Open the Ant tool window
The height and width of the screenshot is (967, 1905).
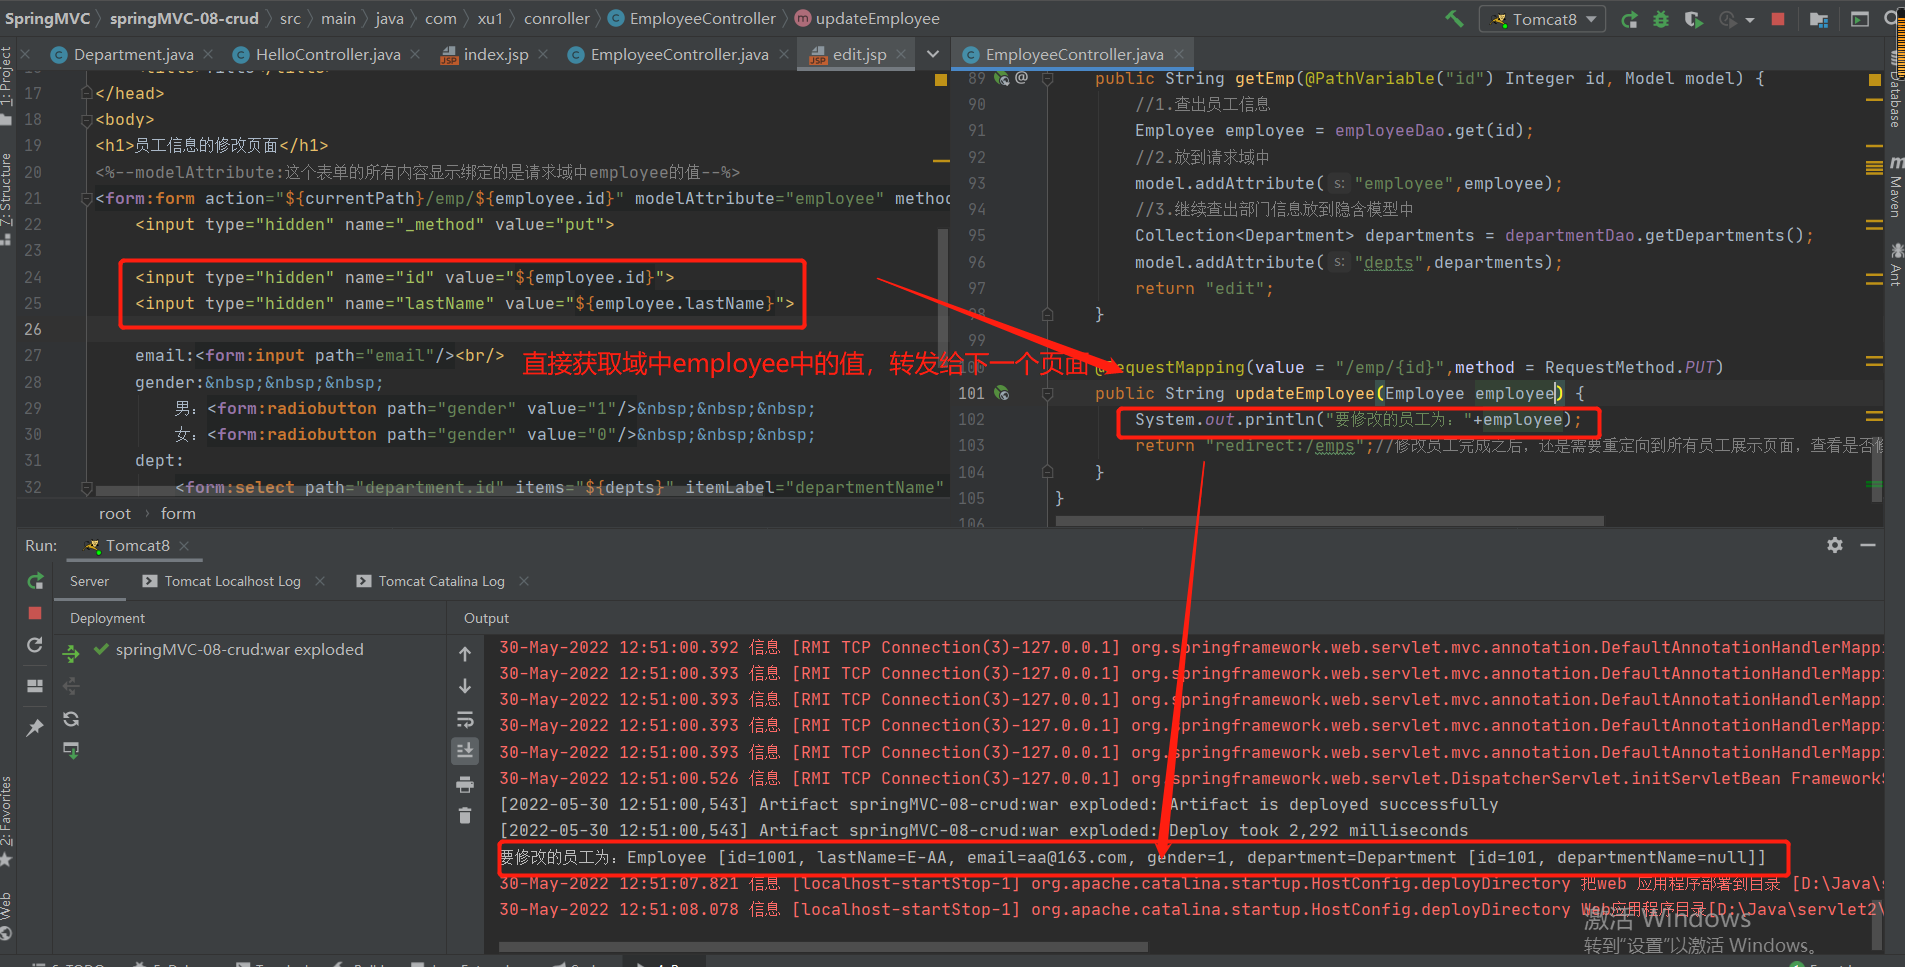click(x=1895, y=264)
